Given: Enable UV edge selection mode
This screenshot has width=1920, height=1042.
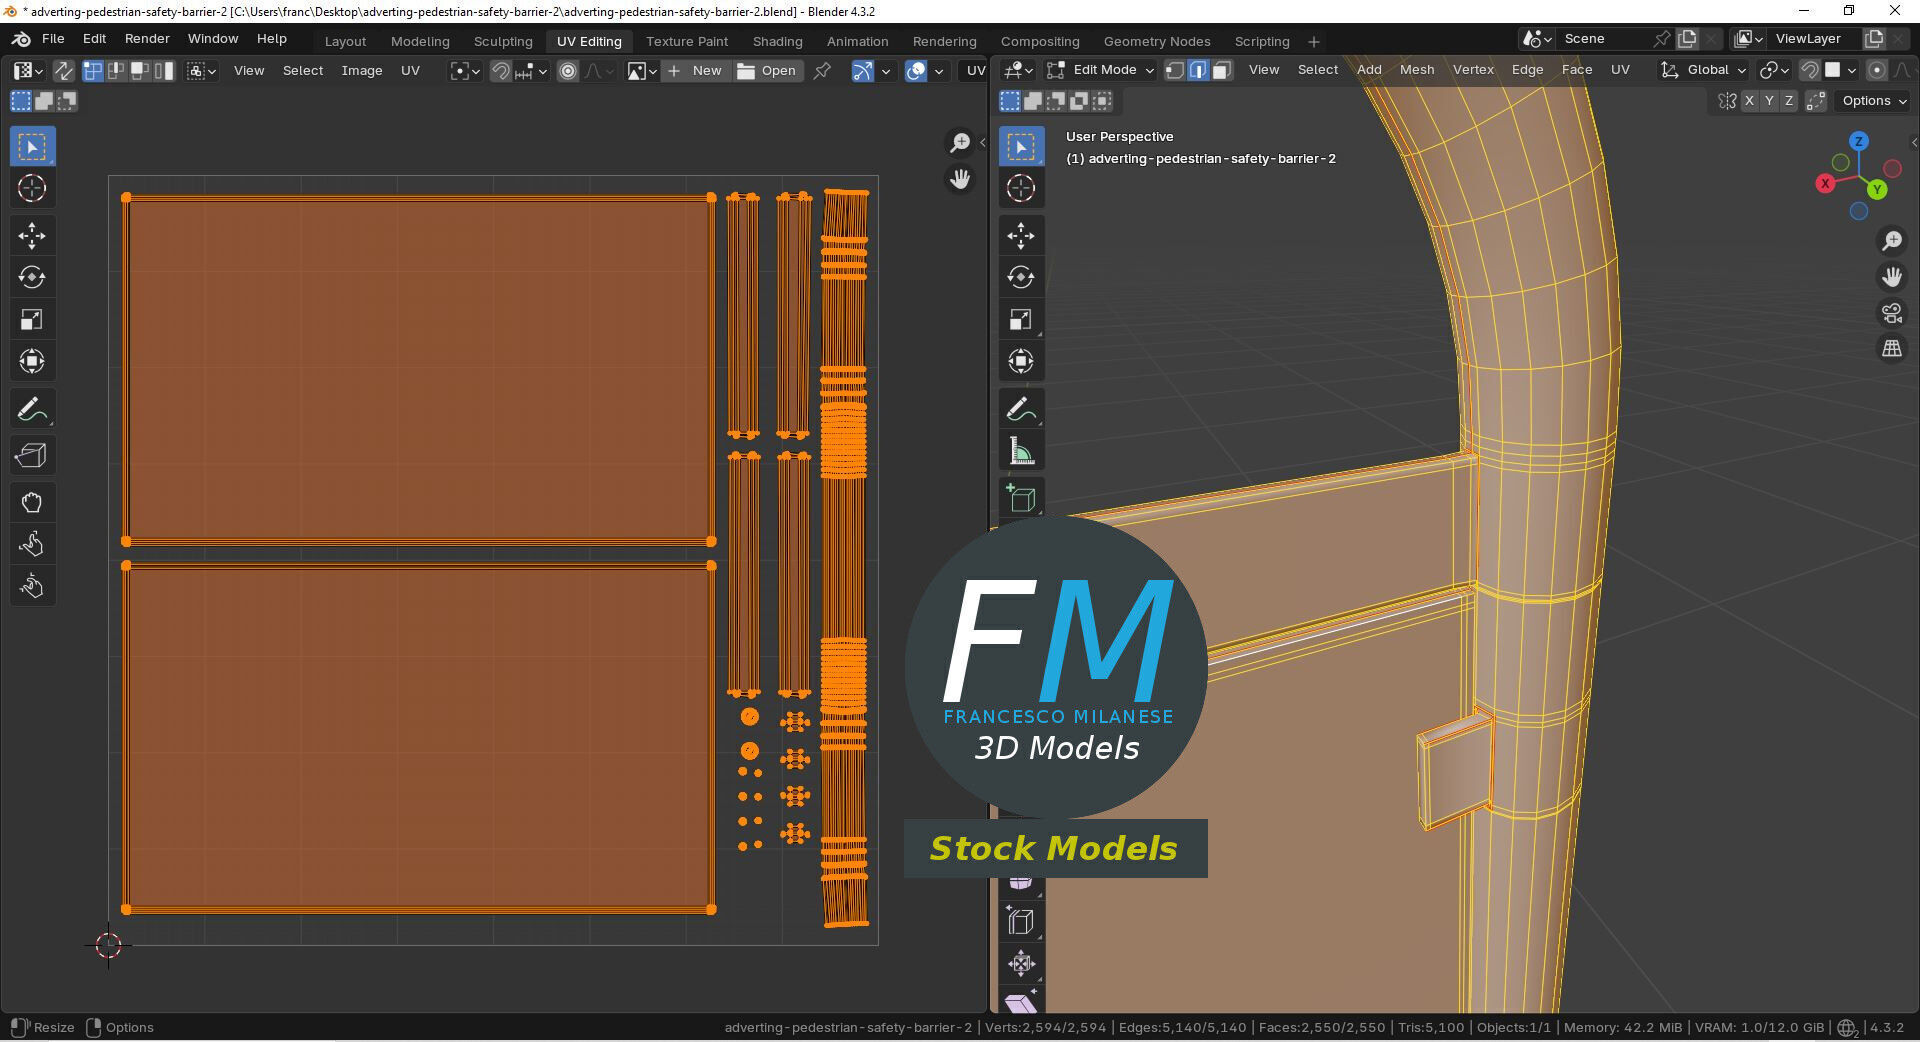Looking at the screenshot, I should (x=116, y=71).
